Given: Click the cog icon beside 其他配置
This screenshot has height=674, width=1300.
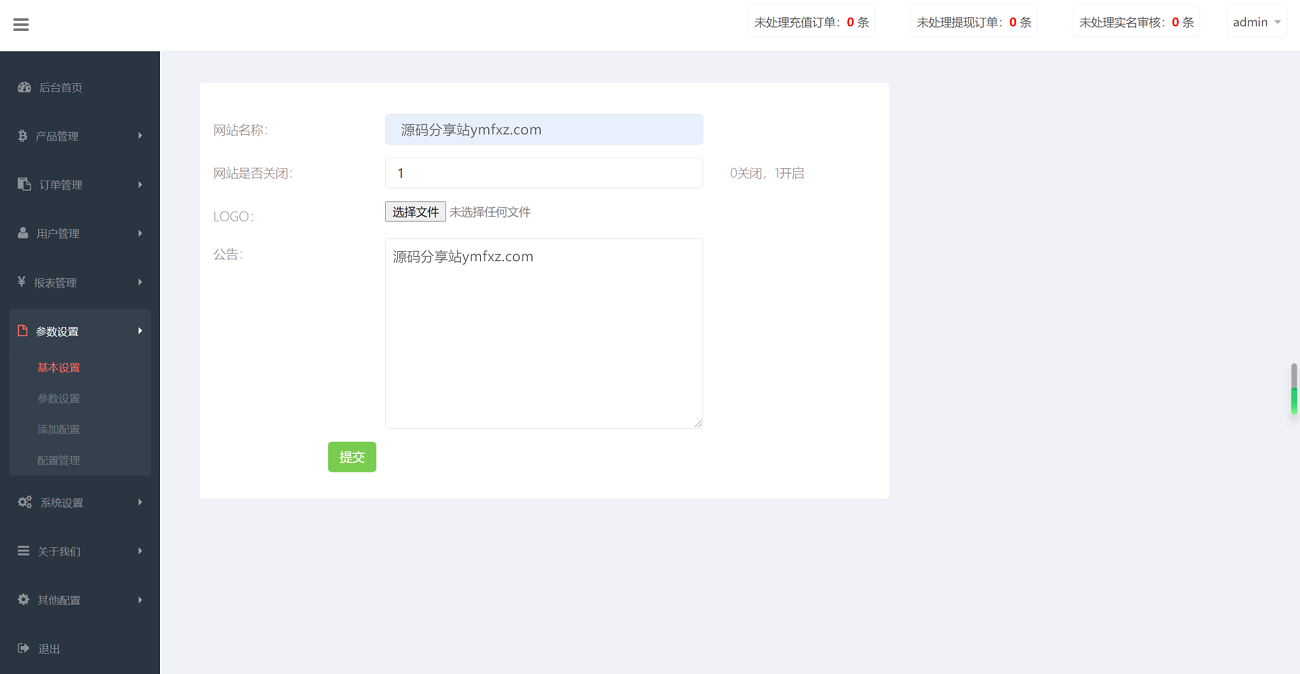Looking at the screenshot, I should pos(24,600).
